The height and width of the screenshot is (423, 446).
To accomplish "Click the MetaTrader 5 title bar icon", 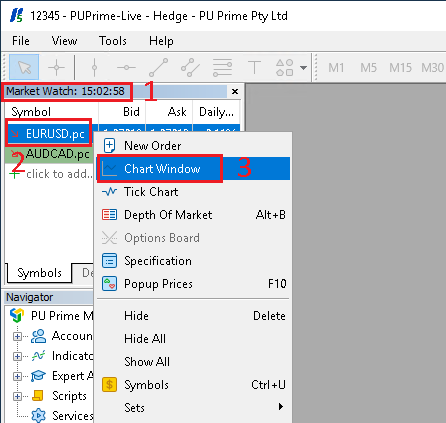I will [16, 16].
